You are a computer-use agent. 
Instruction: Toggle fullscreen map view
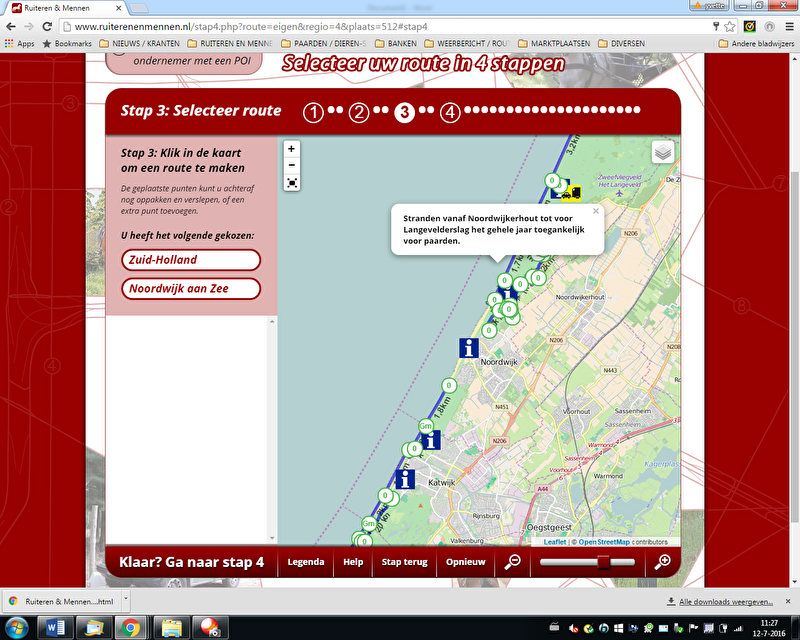point(291,183)
